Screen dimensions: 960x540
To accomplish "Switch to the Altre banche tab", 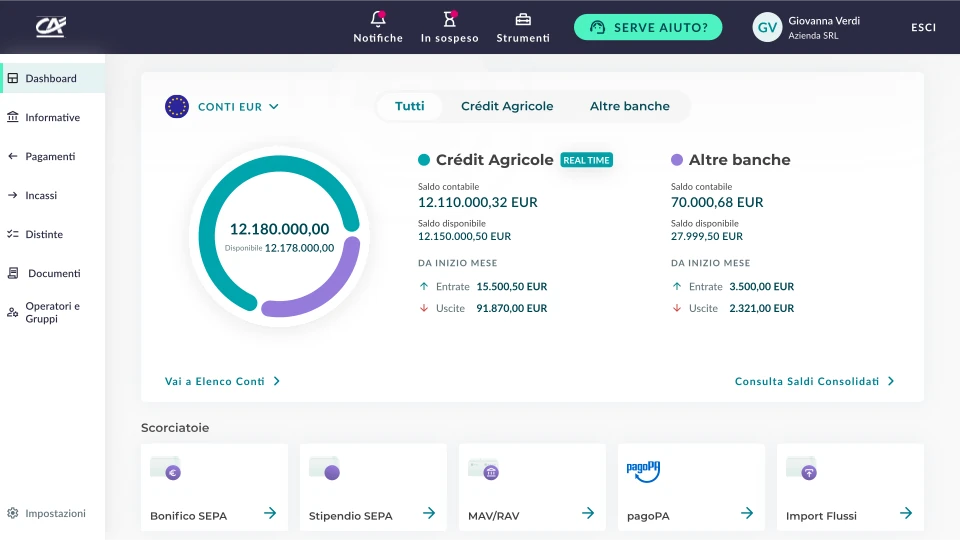I will [x=629, y=106].
